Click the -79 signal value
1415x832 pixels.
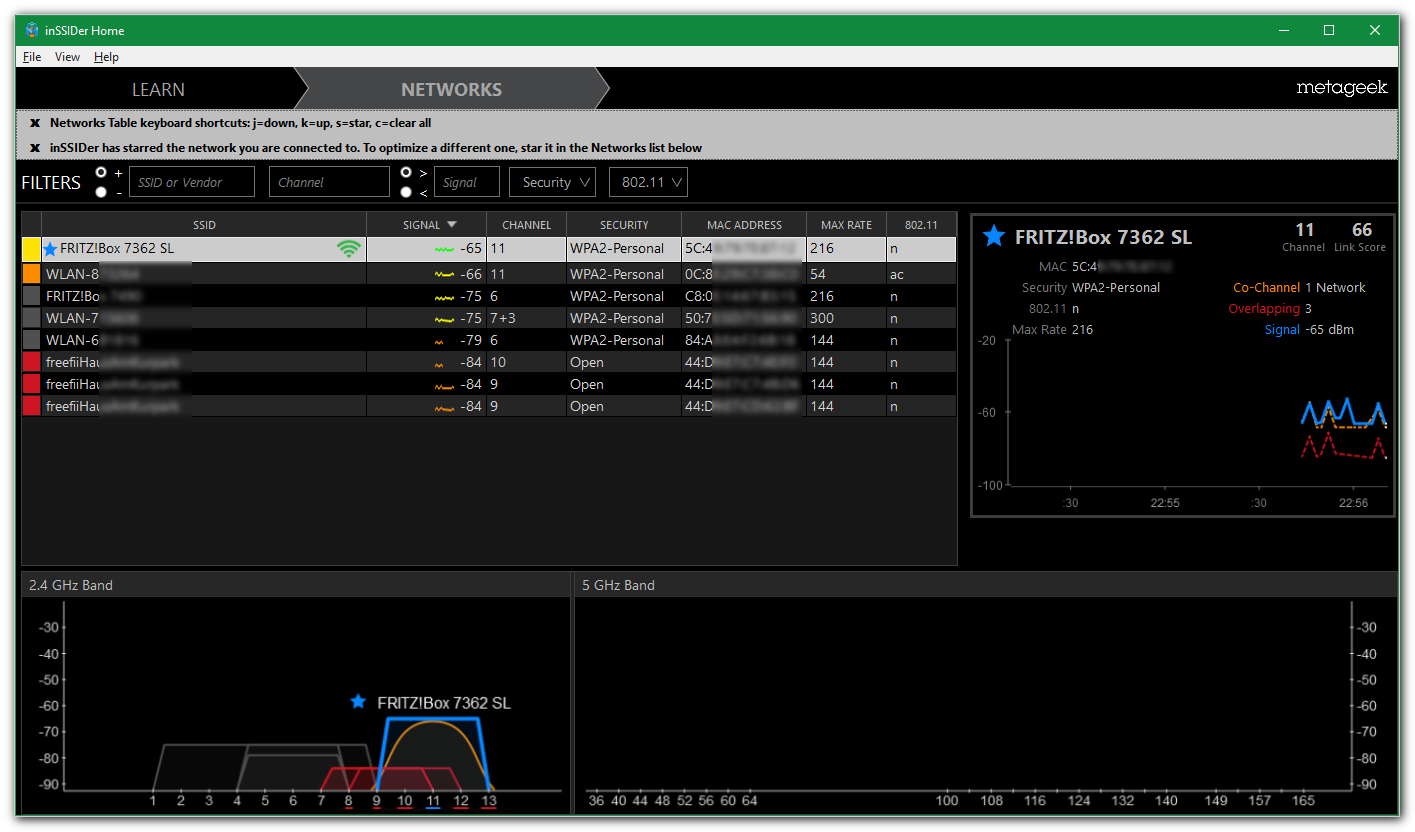coord(471,340)
